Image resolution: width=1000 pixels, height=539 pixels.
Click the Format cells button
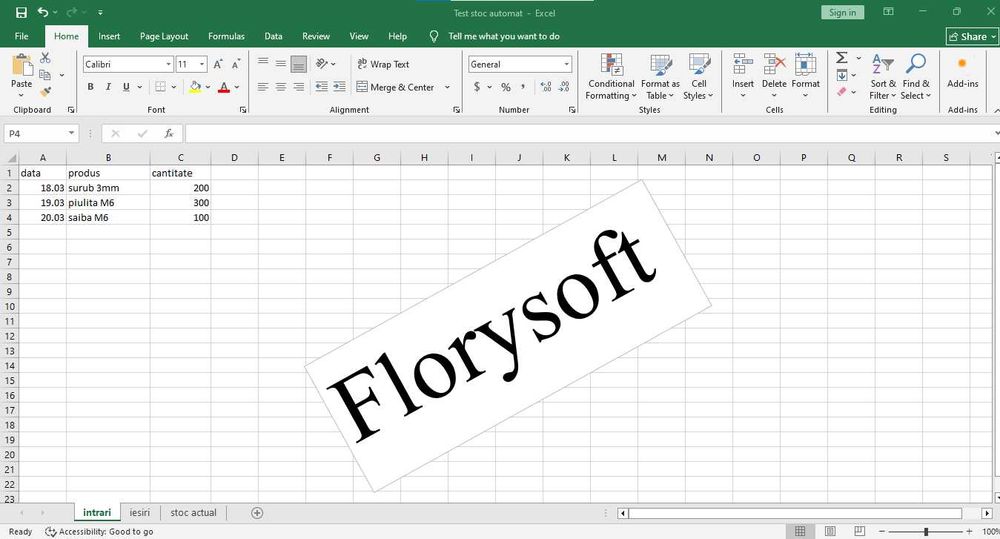(805, 76)
